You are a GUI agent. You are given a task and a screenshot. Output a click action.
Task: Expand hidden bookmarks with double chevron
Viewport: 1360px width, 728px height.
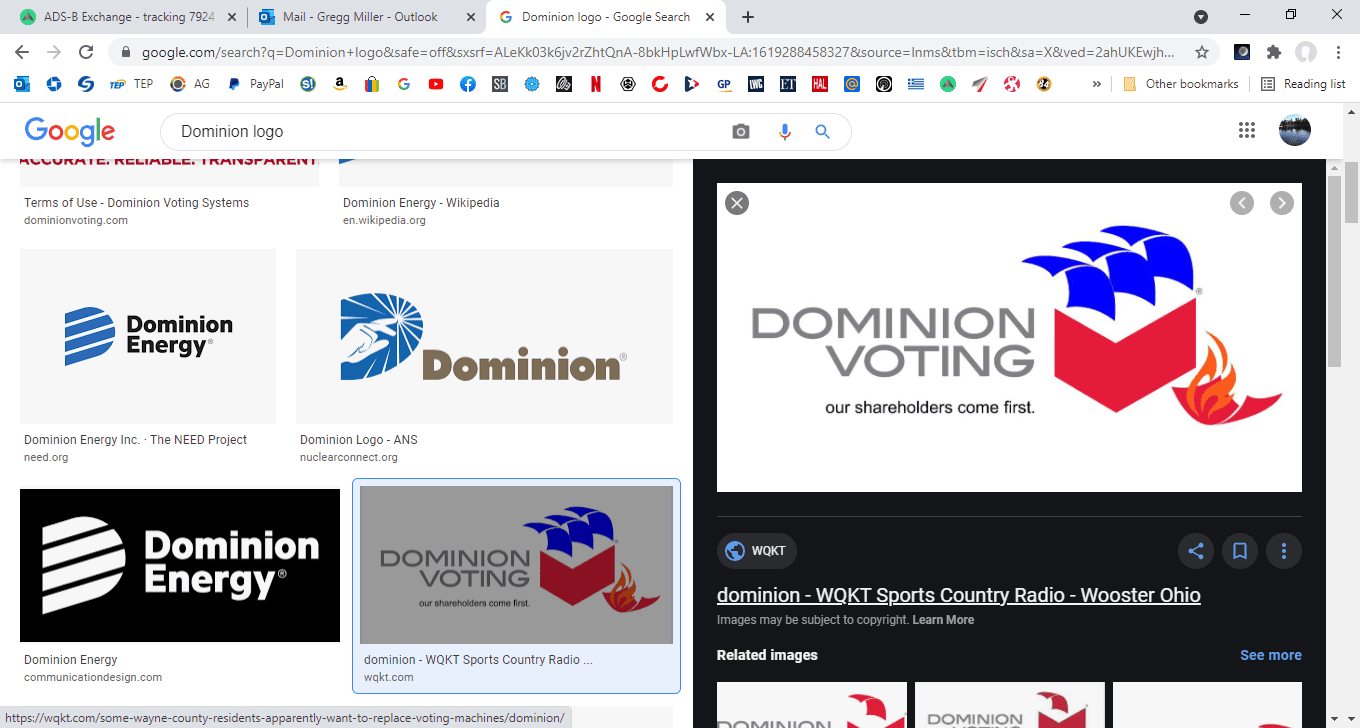[x=1097, y=84]
